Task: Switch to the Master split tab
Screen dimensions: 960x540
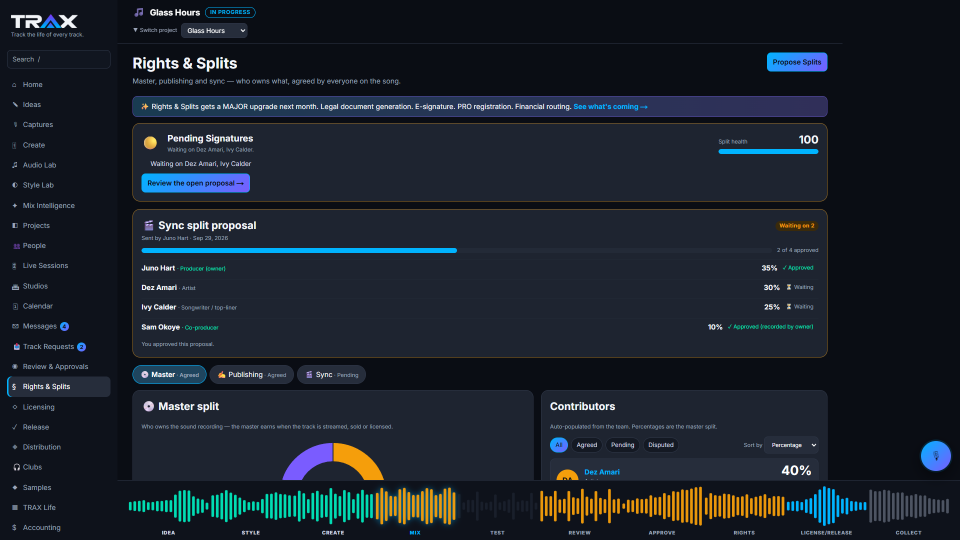Action: click(x=170, y=375)
